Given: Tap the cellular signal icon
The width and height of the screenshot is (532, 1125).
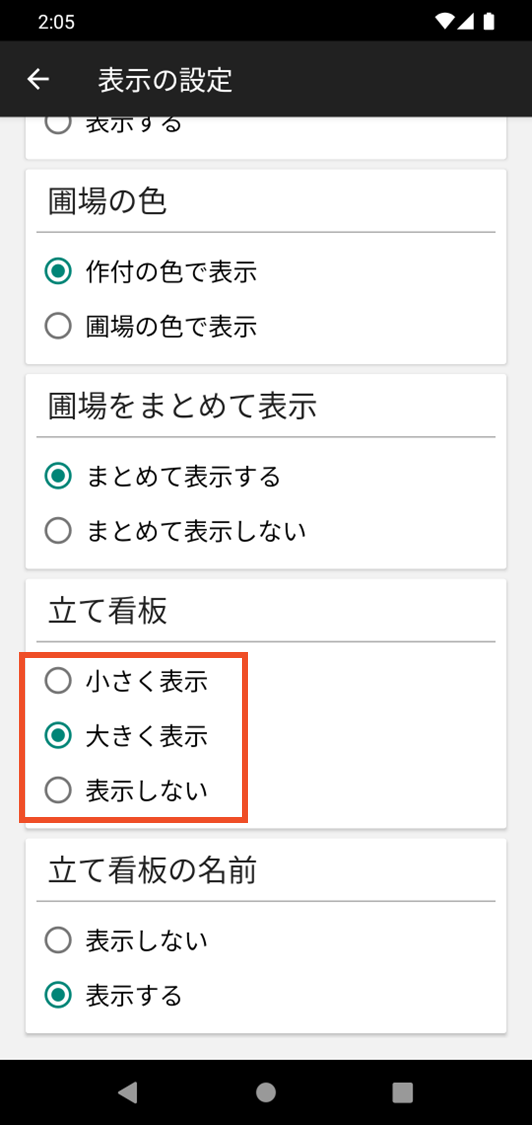Looking at the screenshot, I should [465, 22].
